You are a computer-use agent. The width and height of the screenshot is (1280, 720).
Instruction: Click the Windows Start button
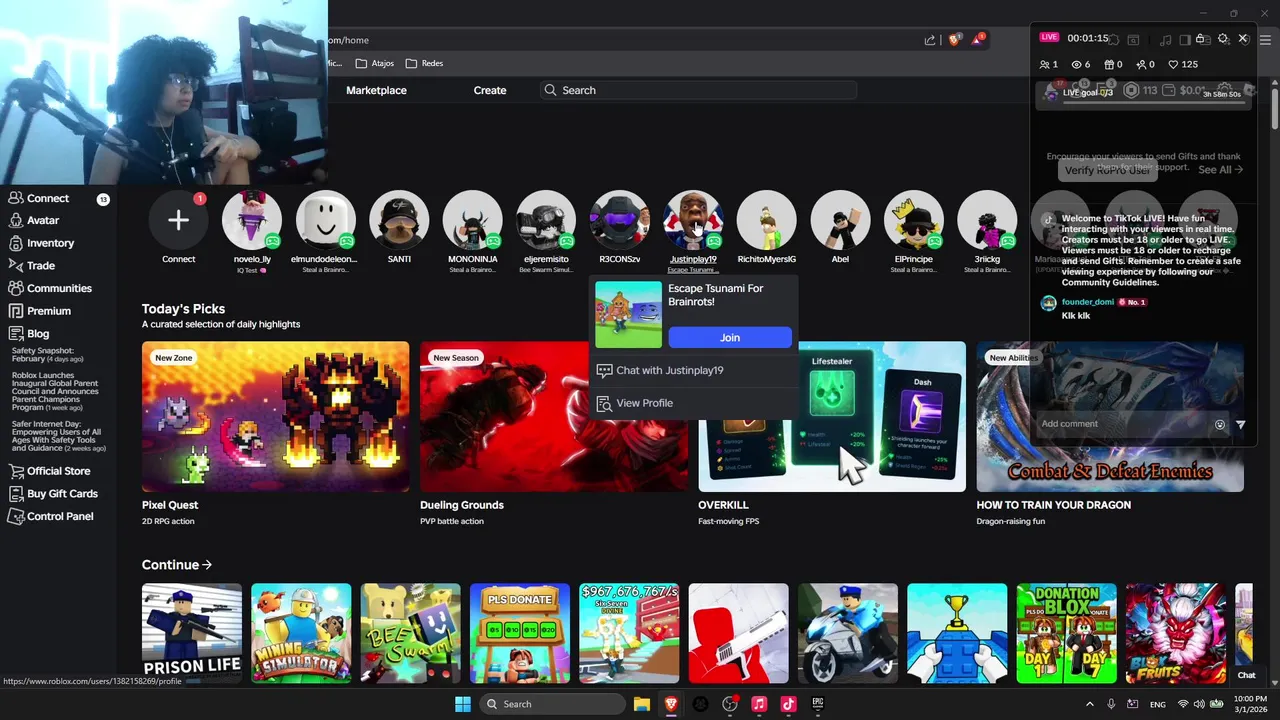463,704
